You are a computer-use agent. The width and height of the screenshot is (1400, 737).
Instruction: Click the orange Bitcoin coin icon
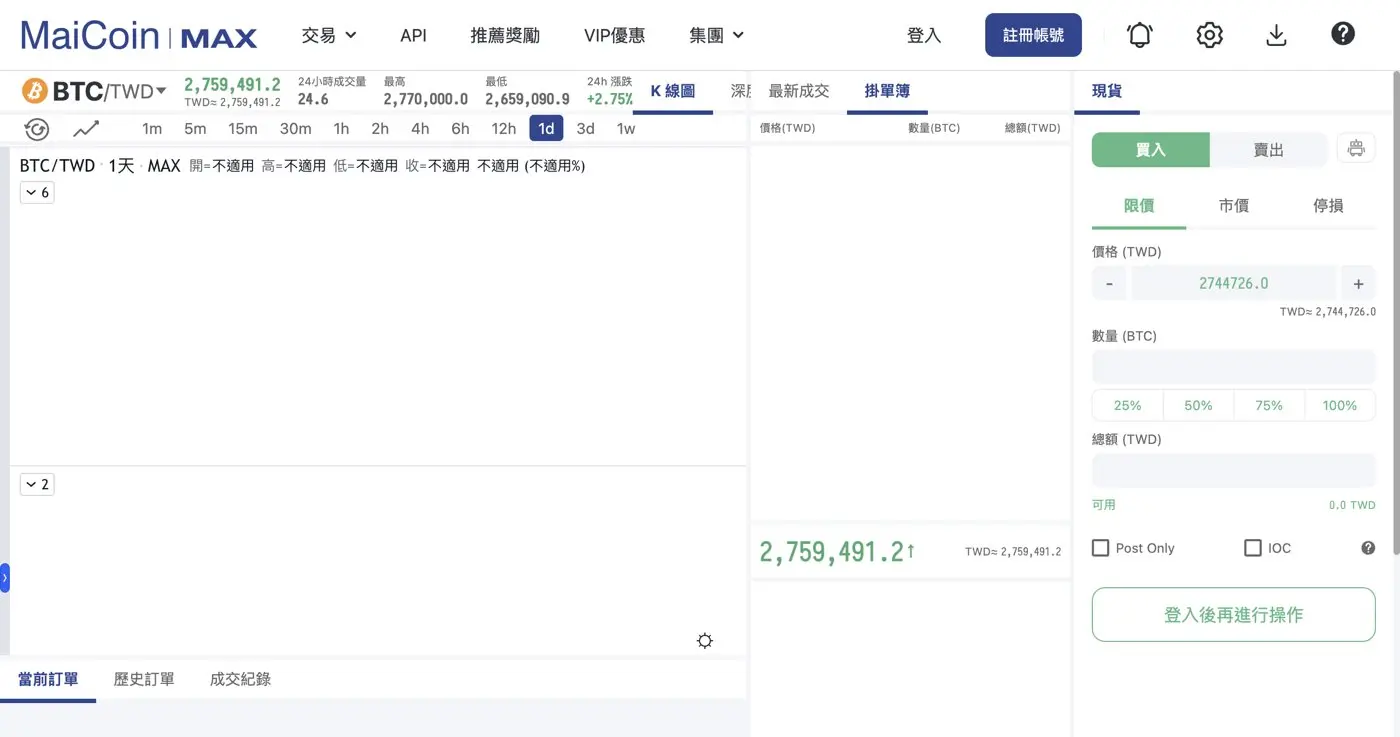pos(35,92)
